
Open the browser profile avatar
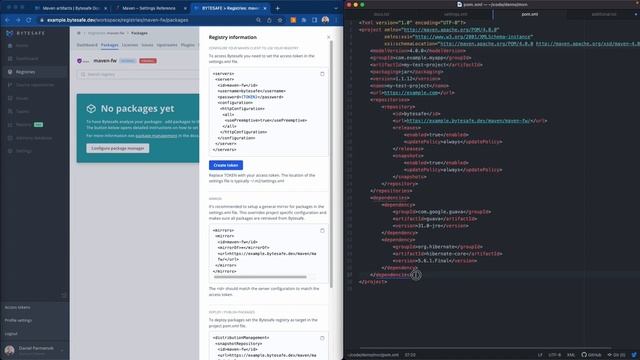pyautogui.click(x=325, y=20)
